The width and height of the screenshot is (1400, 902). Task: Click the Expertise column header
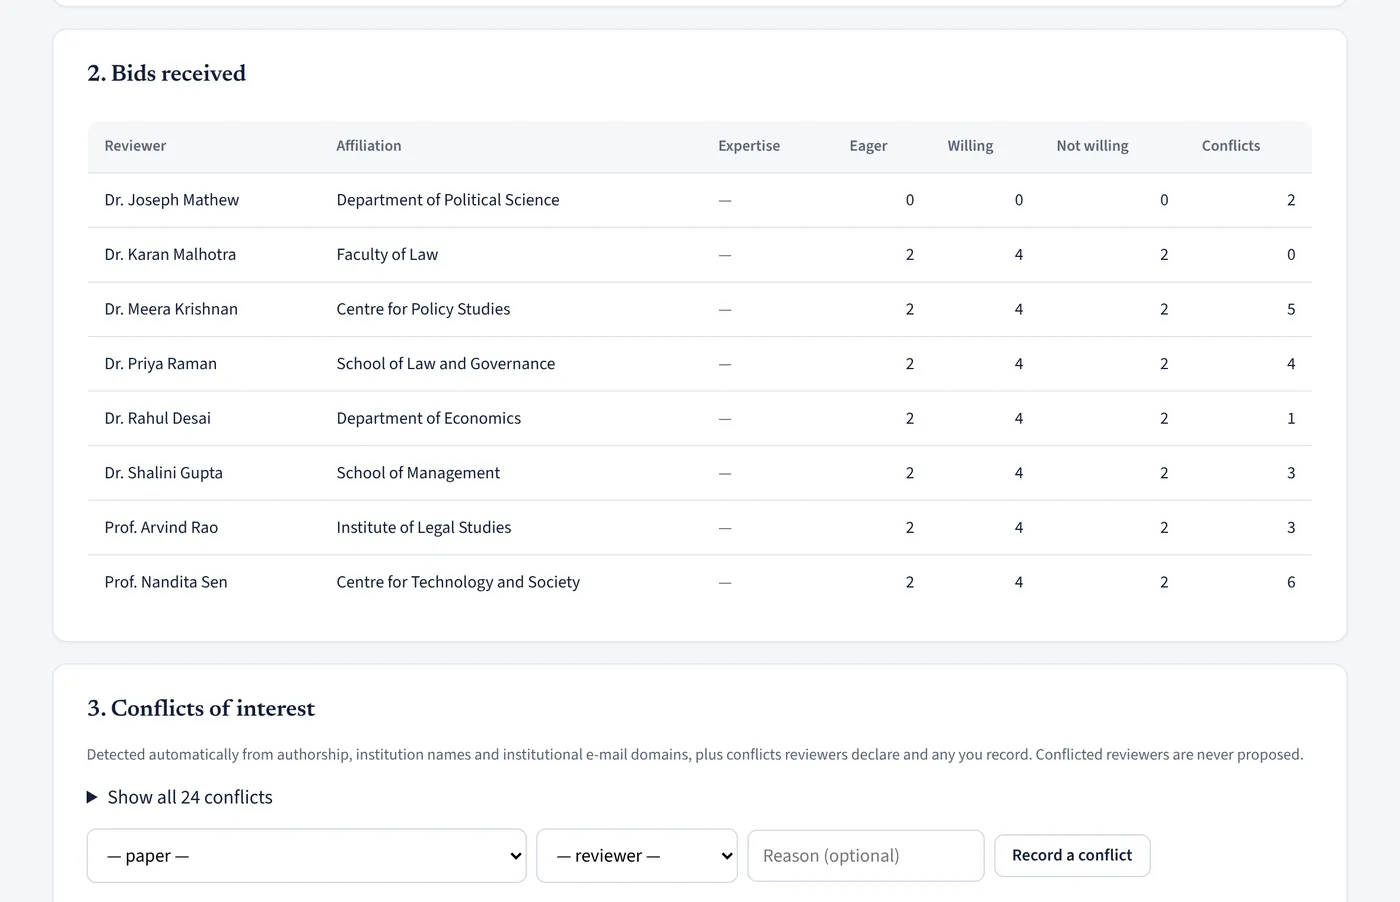click(749, 146)
